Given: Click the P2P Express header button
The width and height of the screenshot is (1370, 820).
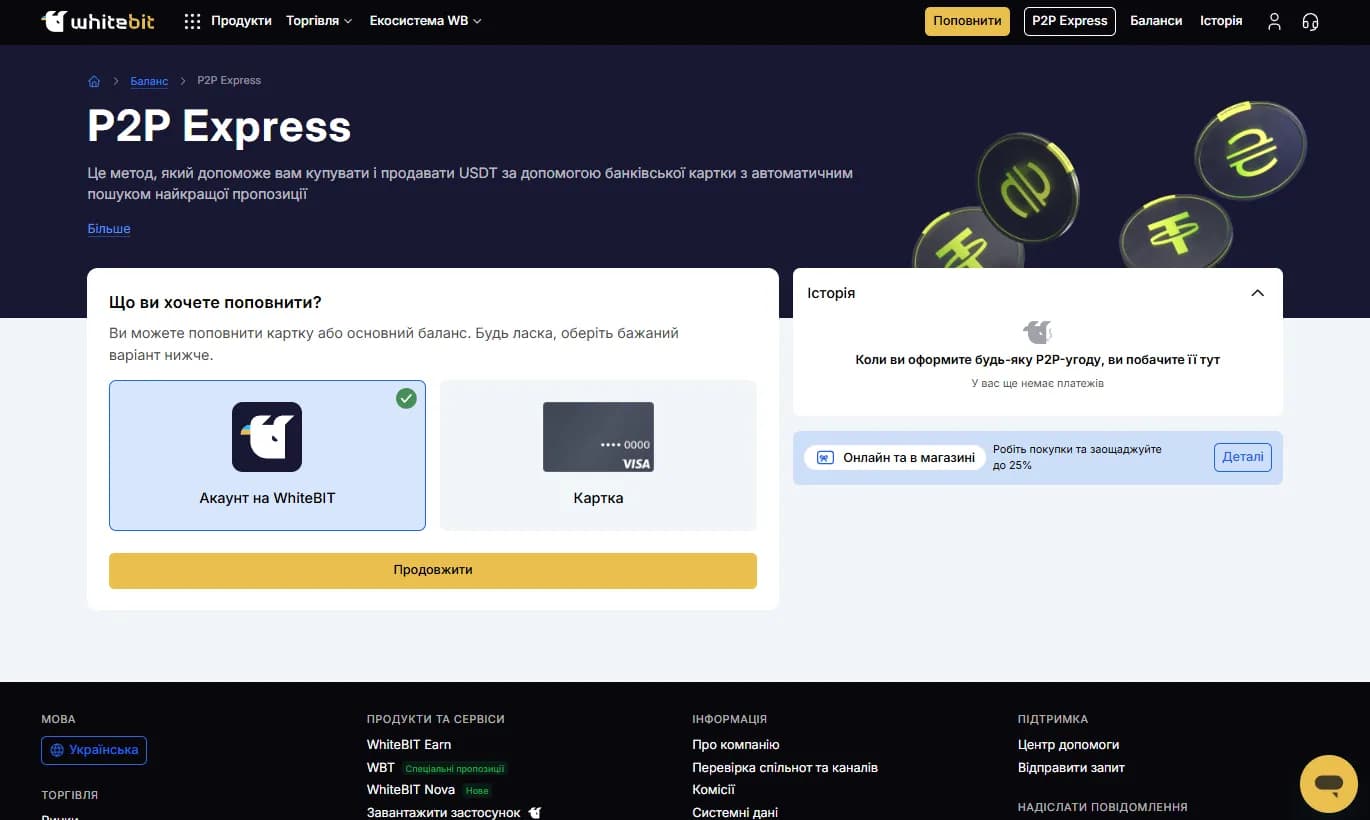Looking at the screenshot, I should coord(1070,21).
